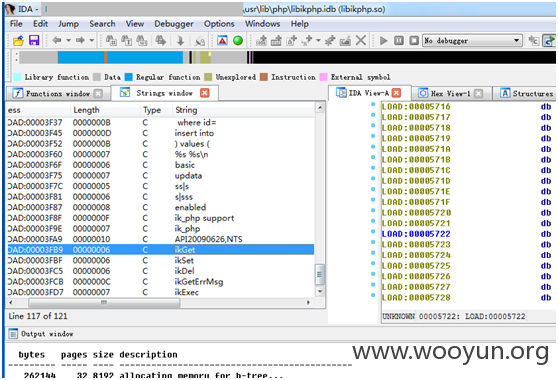Click the search-again binoculars icon
Viewport: 558px width, 380px height.
[x=160, y=41]
